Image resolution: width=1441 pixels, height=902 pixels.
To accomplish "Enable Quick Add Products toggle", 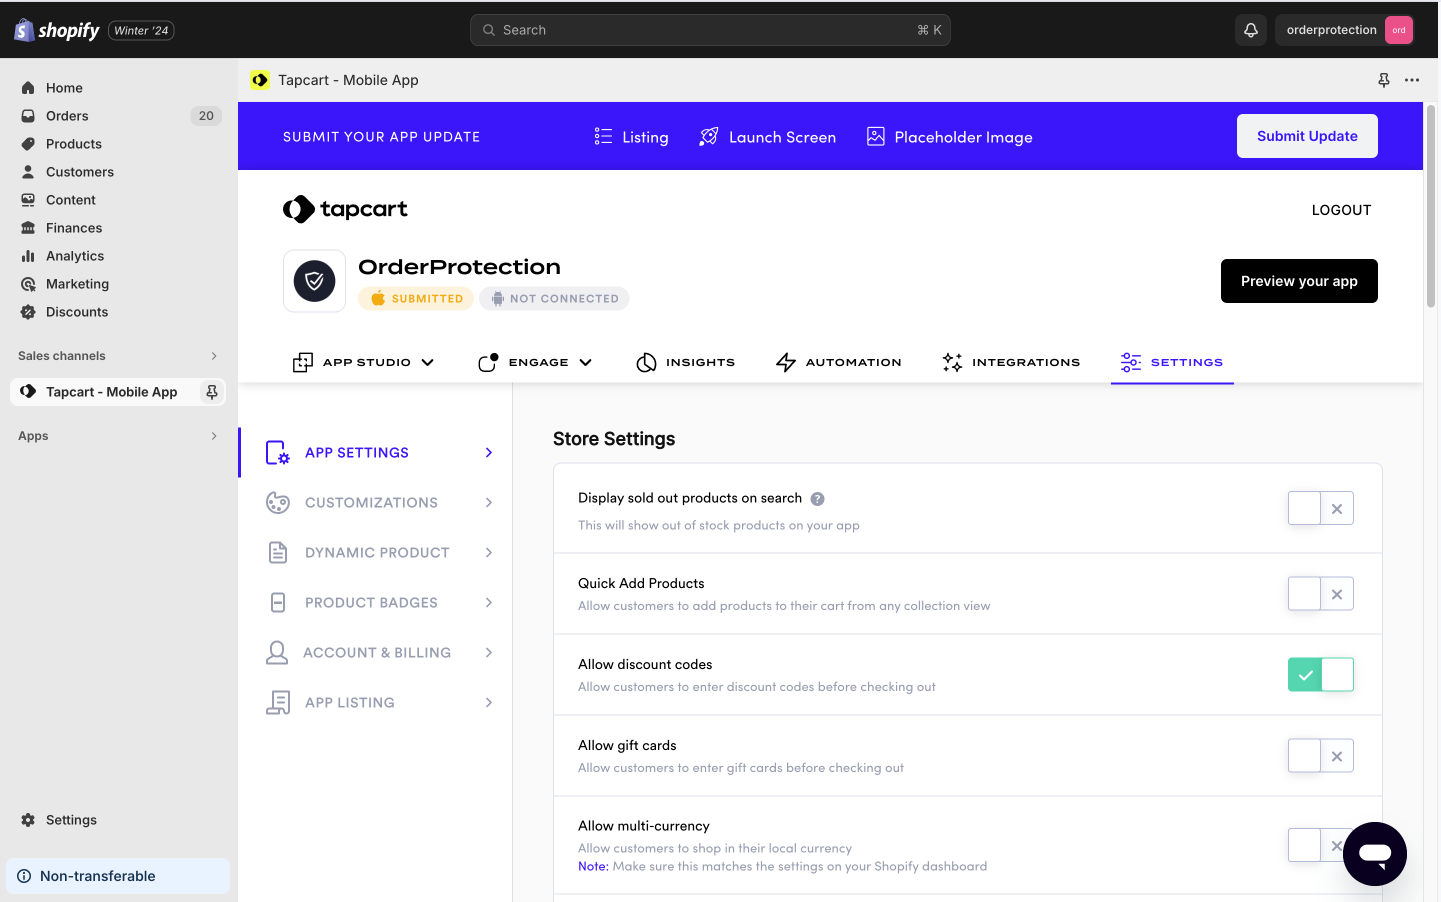I will coord(1321,594).
